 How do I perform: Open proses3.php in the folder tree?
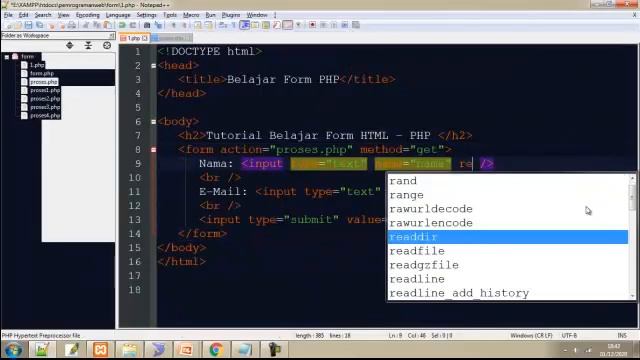tap(45, 107)
